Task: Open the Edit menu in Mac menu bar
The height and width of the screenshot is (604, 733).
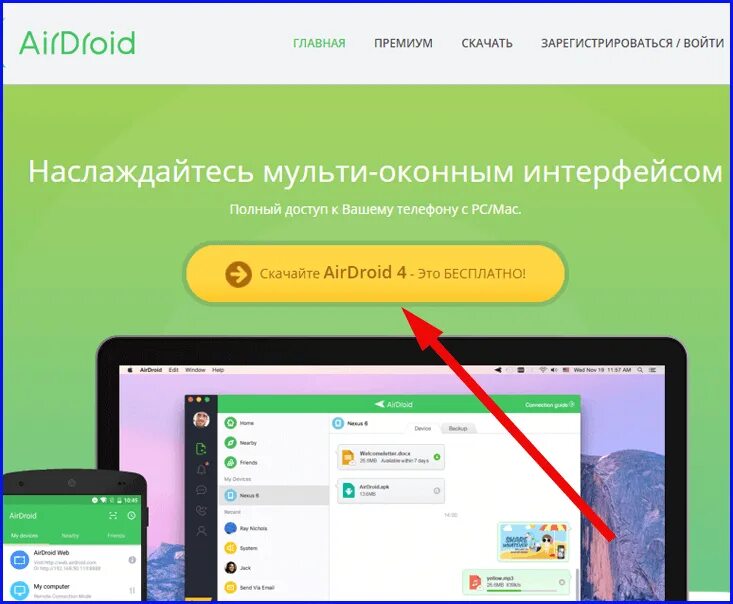Action: coord(173,370)
